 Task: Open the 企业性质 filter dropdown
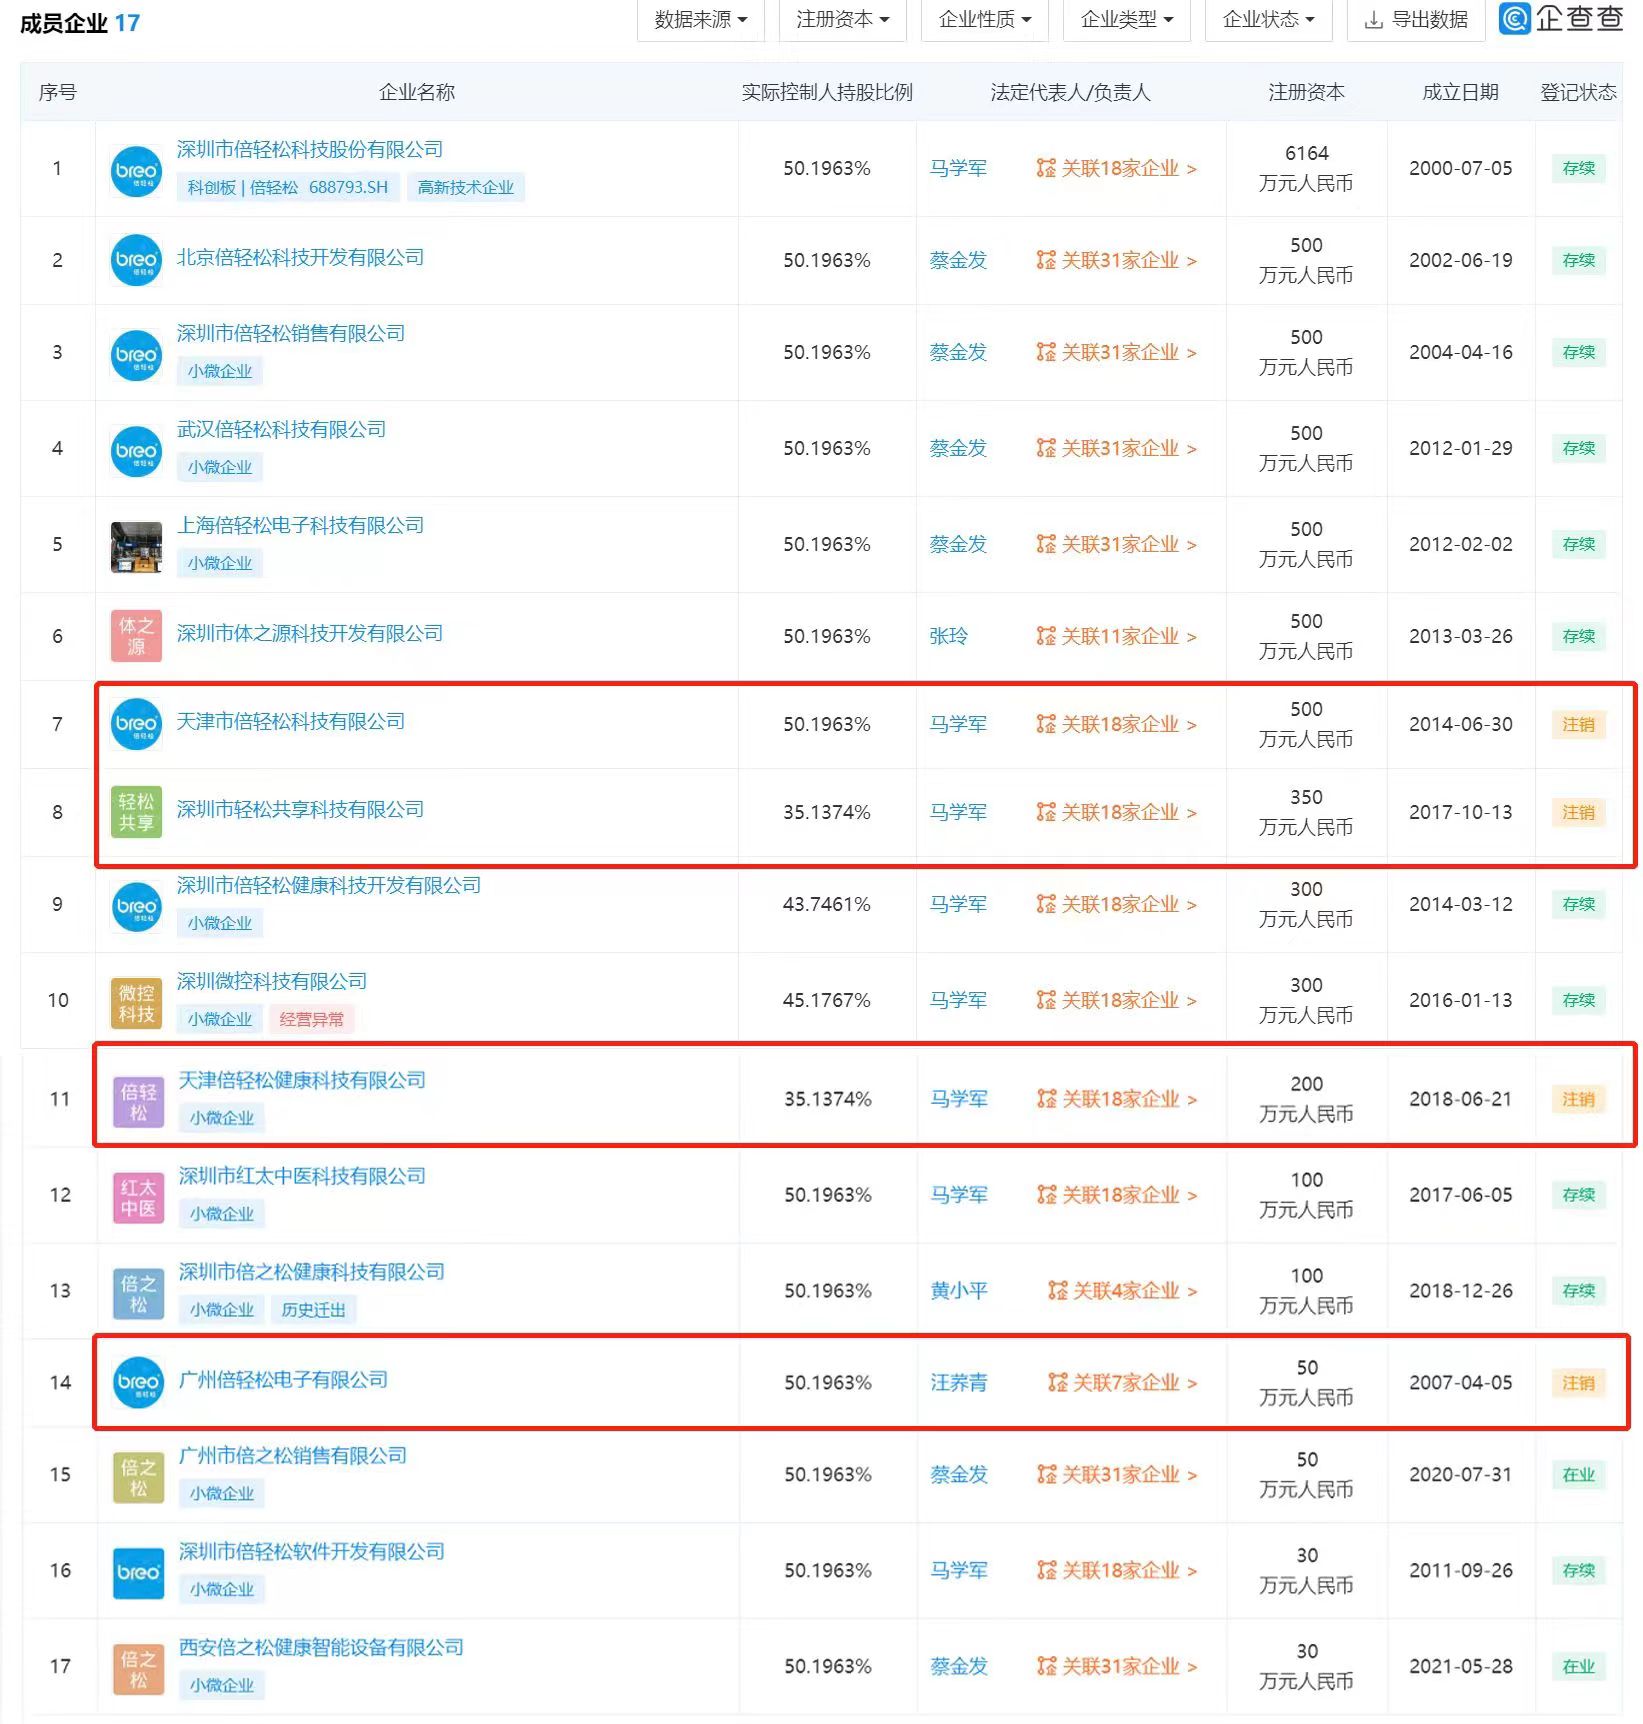click(x=984, y=20)
